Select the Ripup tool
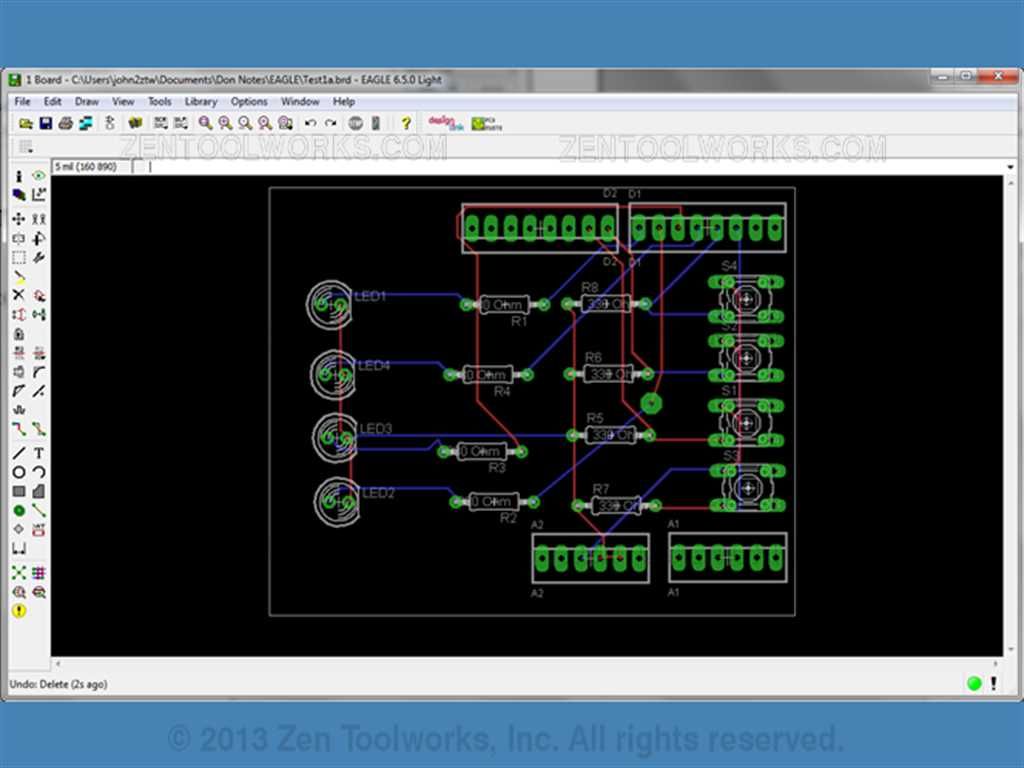1024x768 pixels. click(39, 429)
